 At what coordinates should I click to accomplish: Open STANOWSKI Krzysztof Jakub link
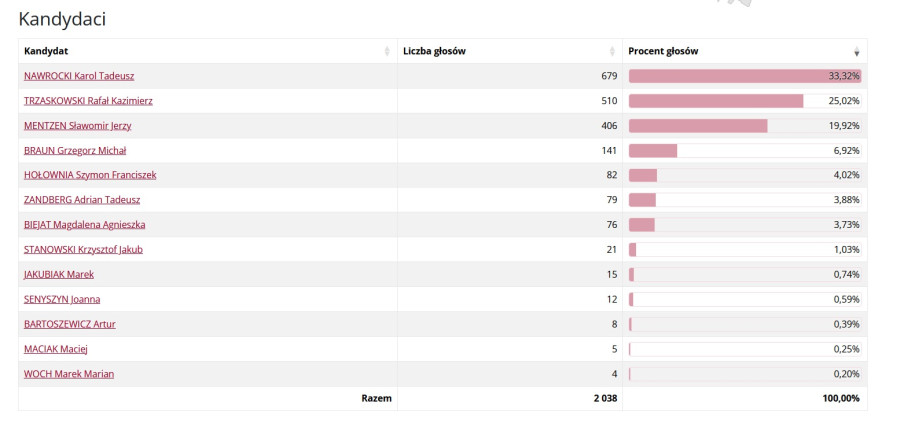pos(83,250)
